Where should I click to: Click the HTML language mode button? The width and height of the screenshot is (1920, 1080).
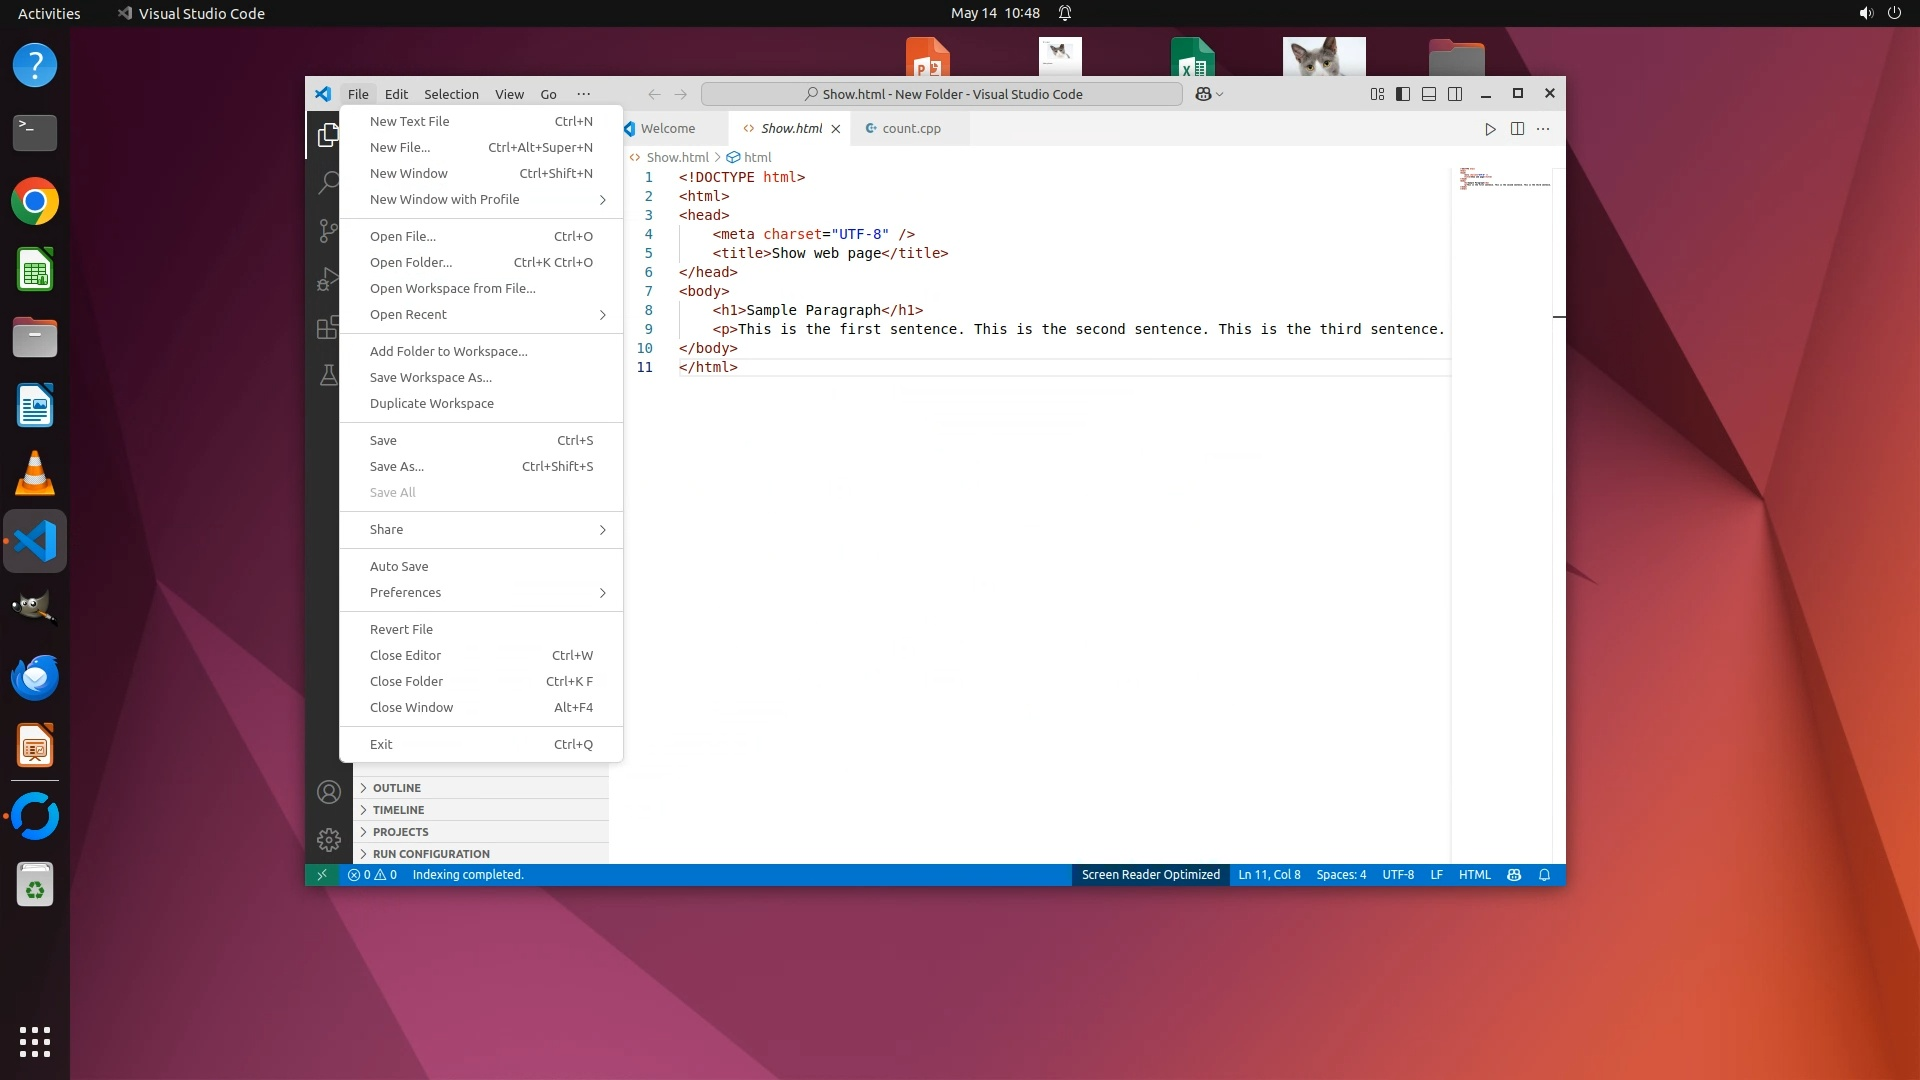[x=1474, y=875]
